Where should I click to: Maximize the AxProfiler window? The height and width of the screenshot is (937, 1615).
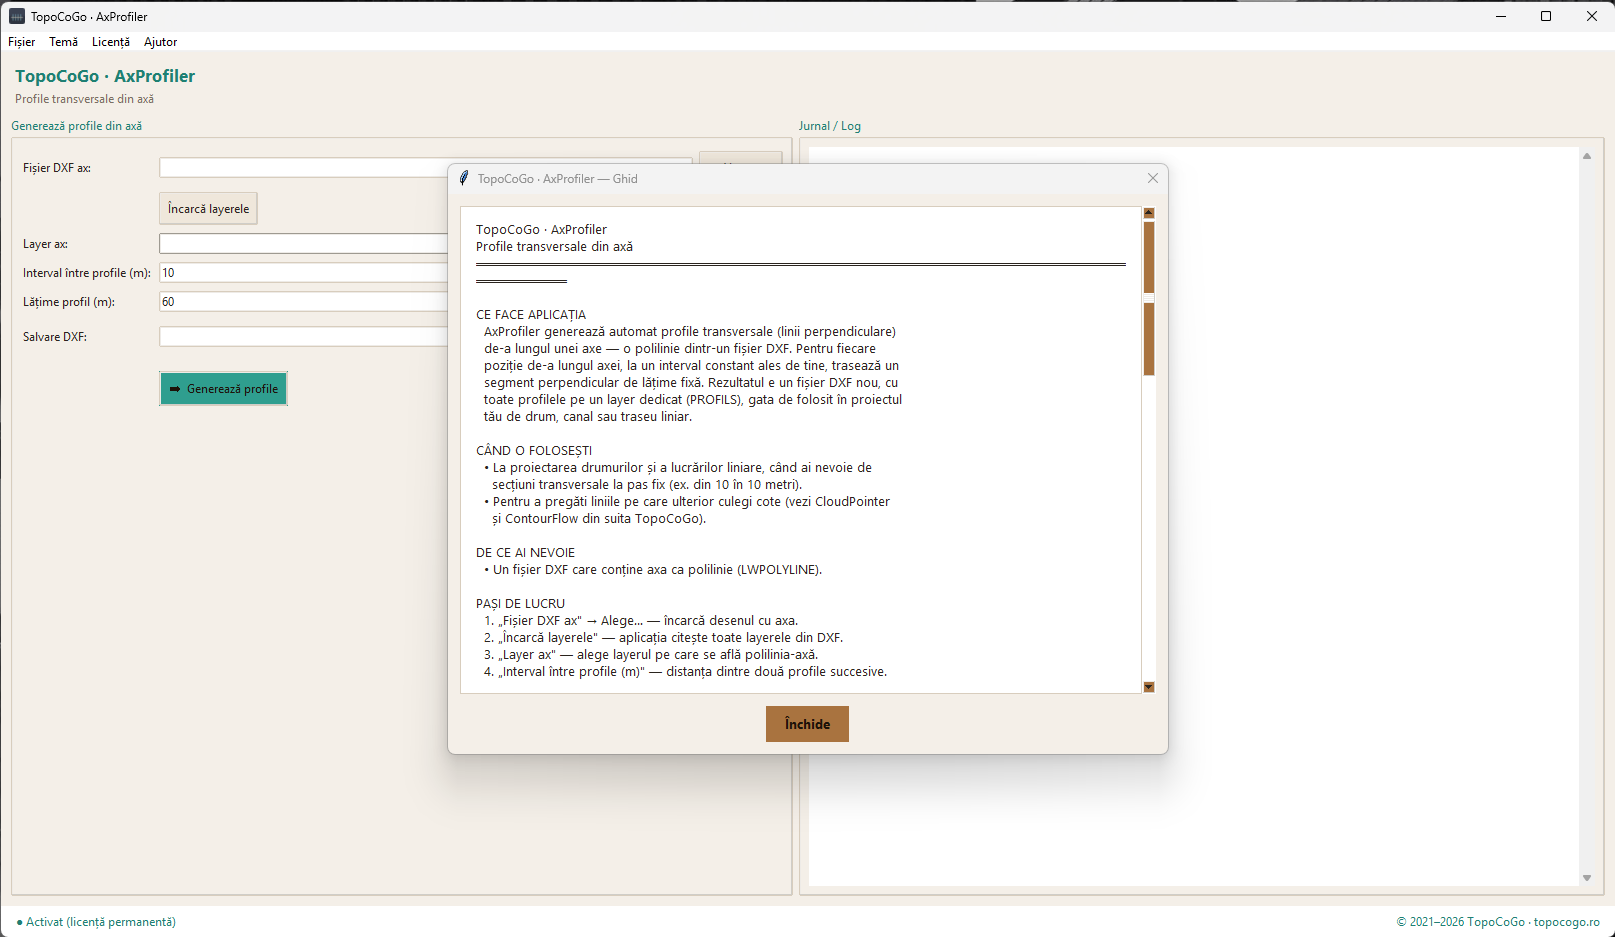pos(1546,16)
